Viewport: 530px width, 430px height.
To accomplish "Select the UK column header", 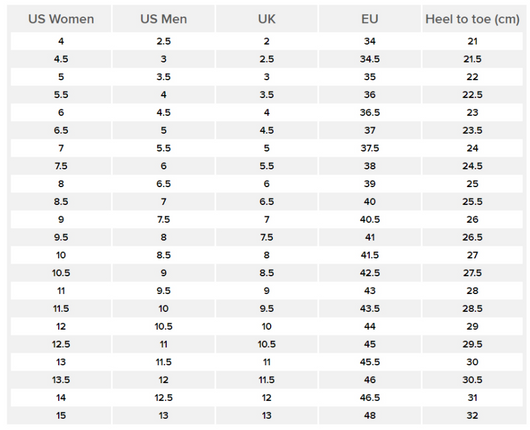I will point(267,19).
